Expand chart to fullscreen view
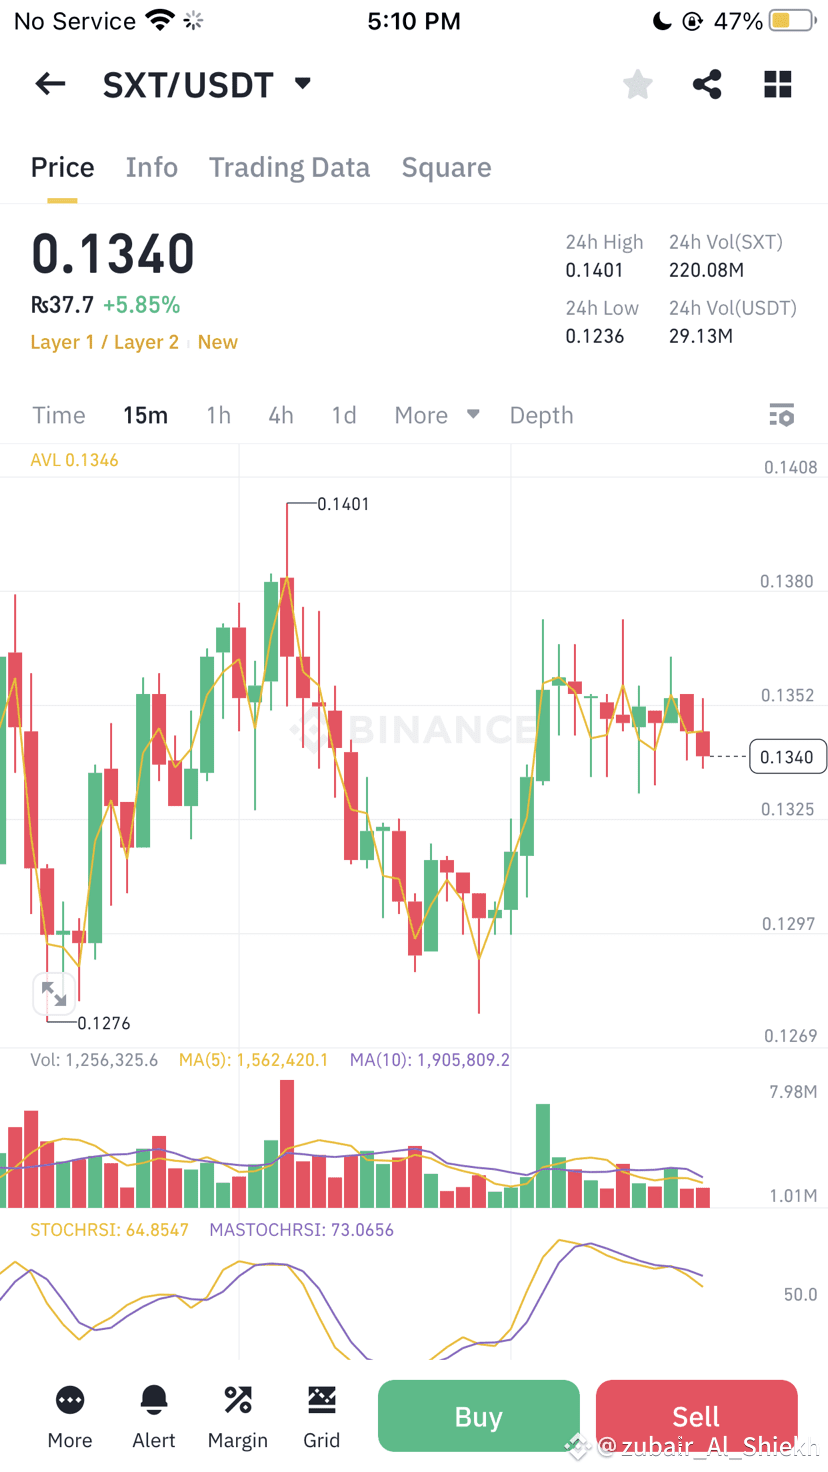The height and width of the screenshot is (1472, 828). point(54,993)
